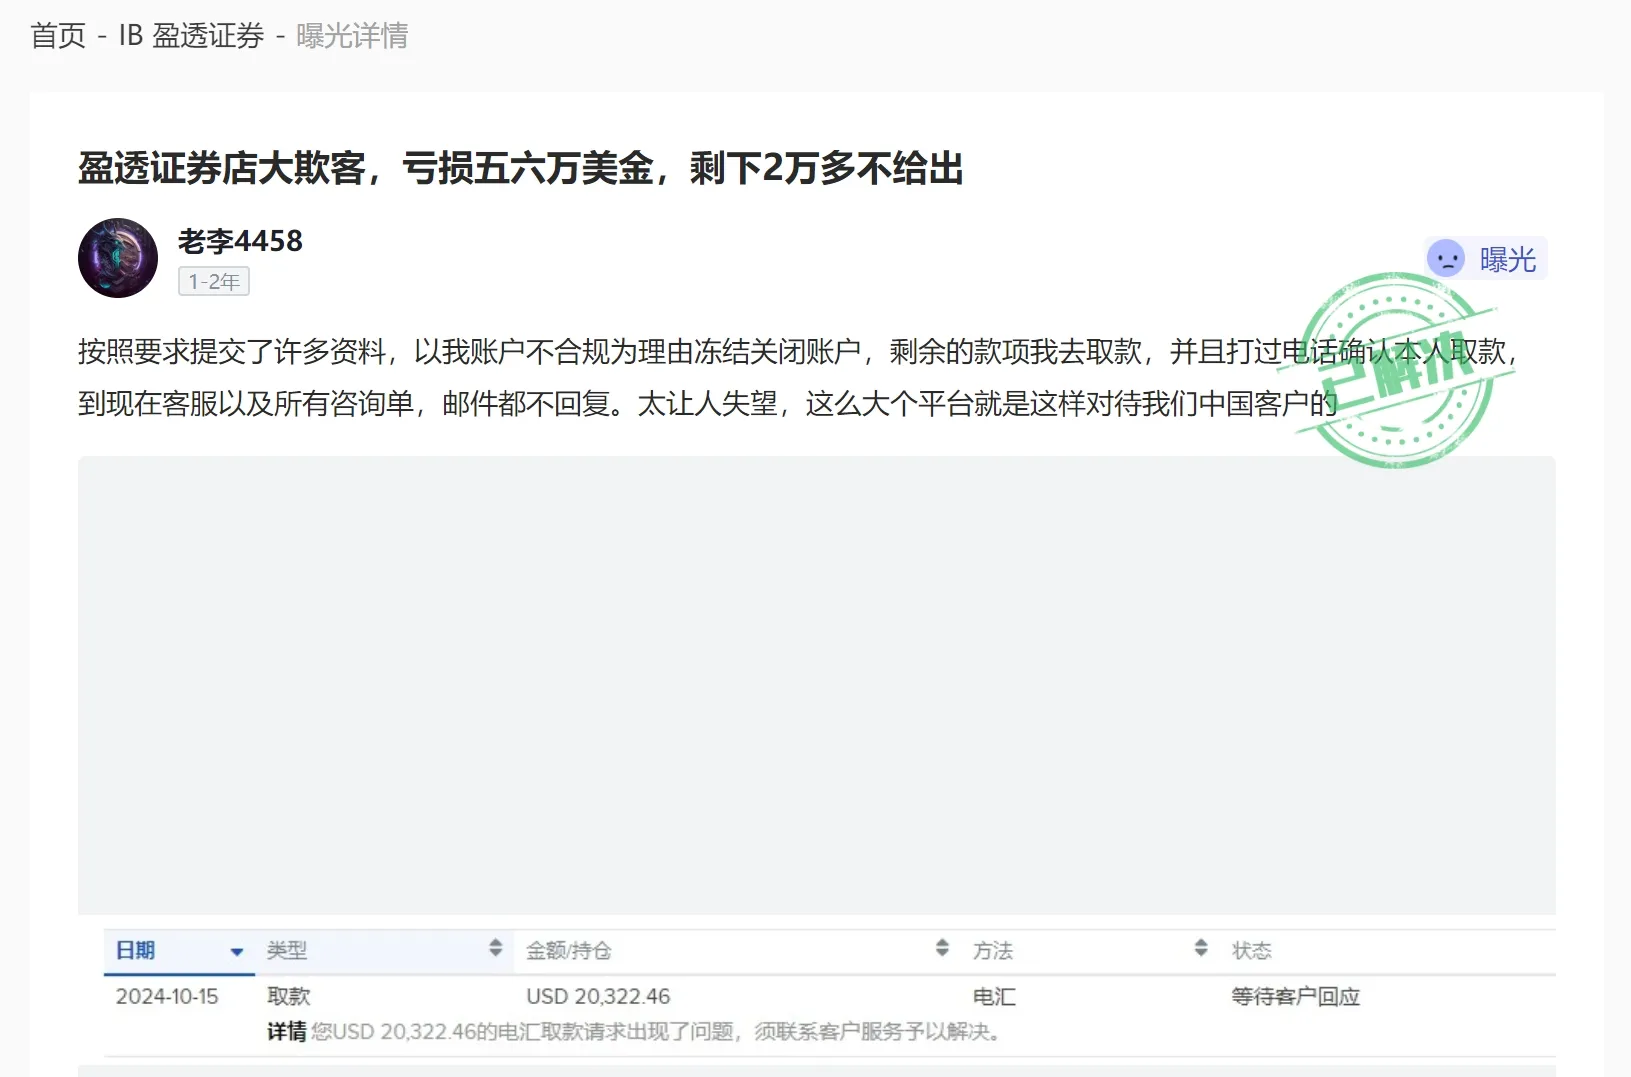The height and width of the screenshot is (1077, 1631).
Task: Click the 状态 column header
Action: point(1251,951)
